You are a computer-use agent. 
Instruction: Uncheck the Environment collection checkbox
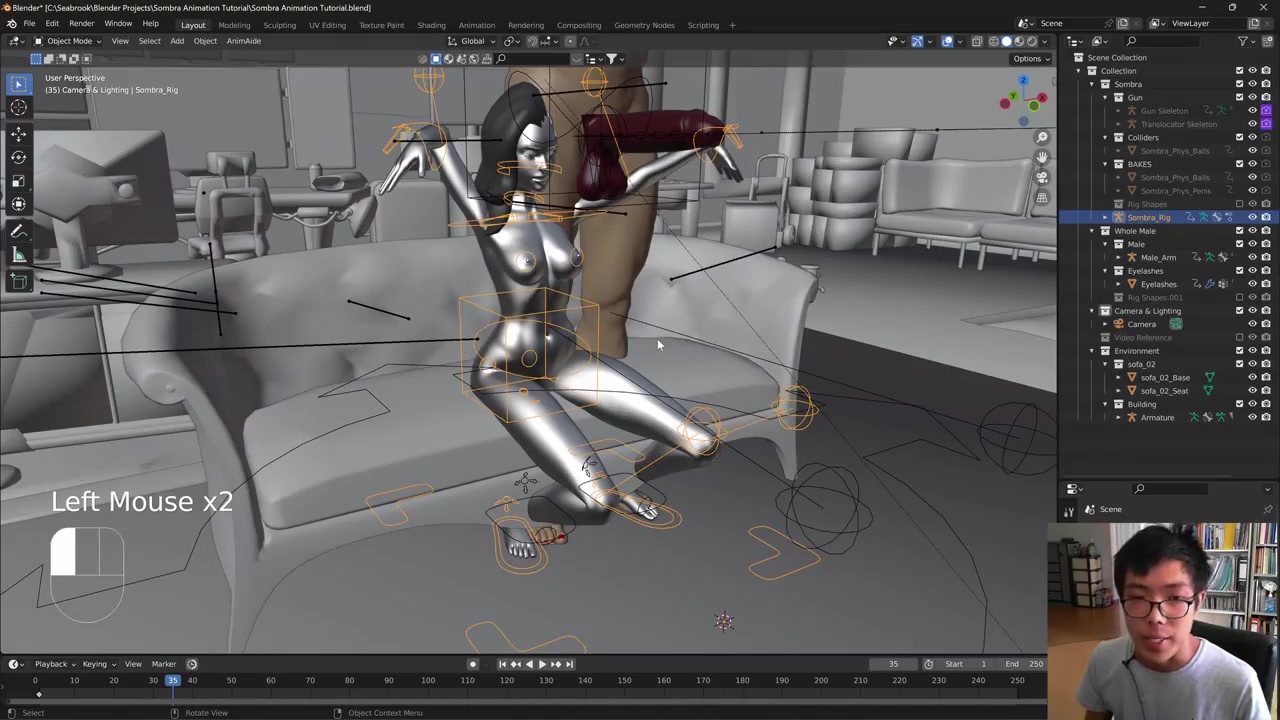(x=1239, y=351)
